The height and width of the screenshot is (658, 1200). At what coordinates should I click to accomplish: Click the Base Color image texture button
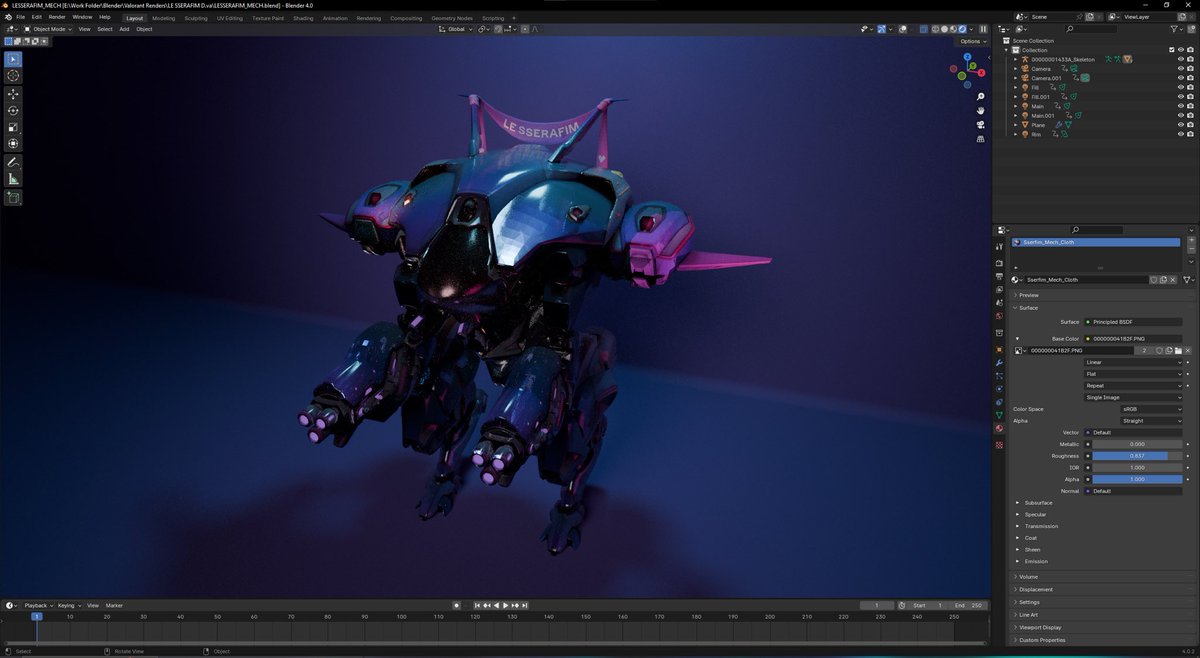(x=1134, y=339)
